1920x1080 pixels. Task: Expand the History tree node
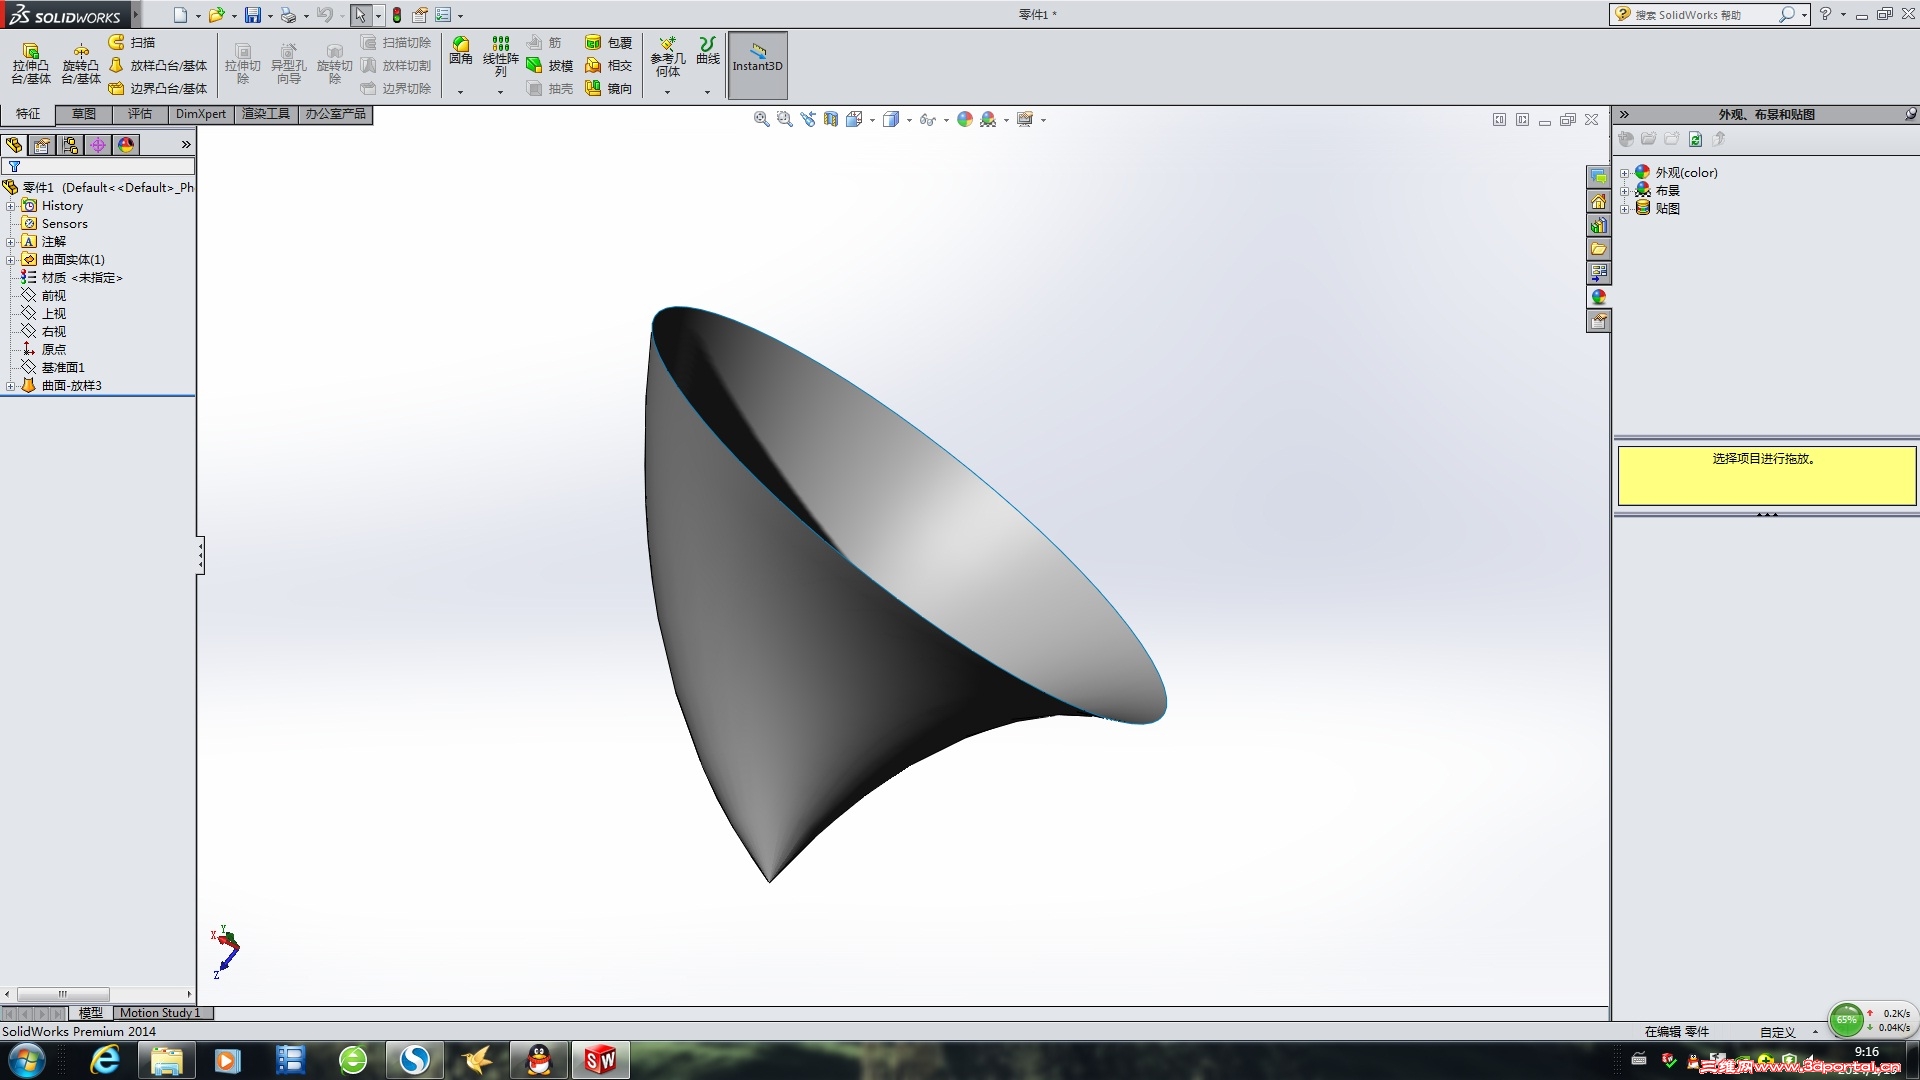[x=11, y=206]
